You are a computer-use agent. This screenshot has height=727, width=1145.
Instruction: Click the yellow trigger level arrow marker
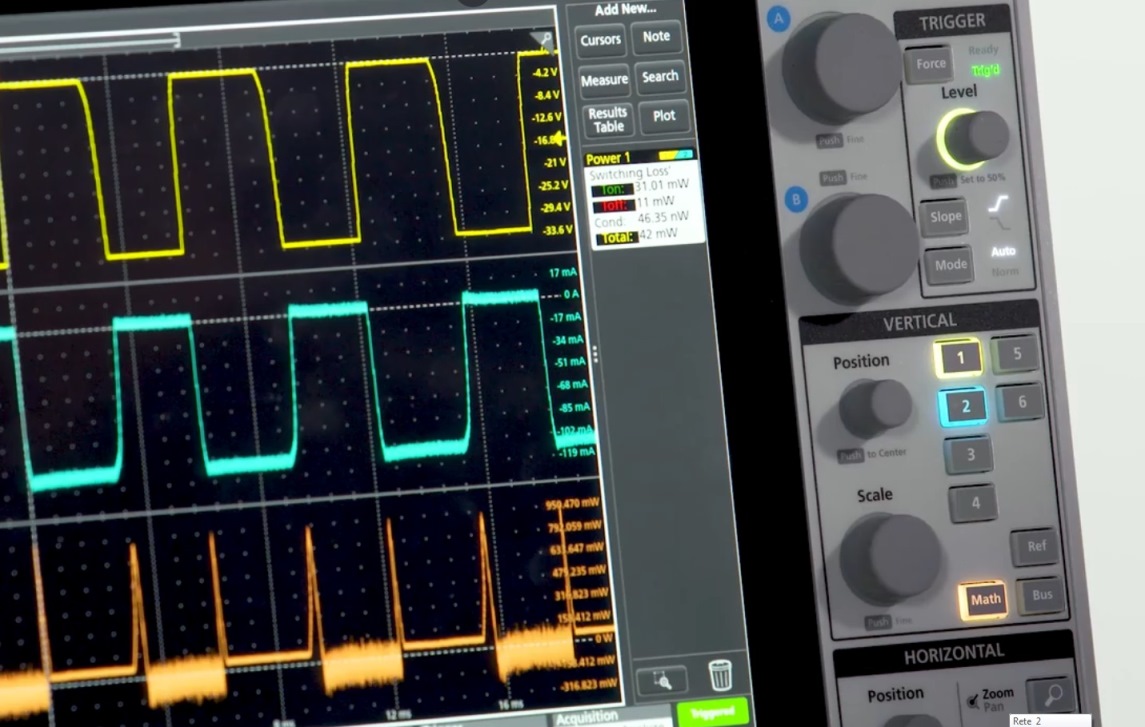coord(560,139)
